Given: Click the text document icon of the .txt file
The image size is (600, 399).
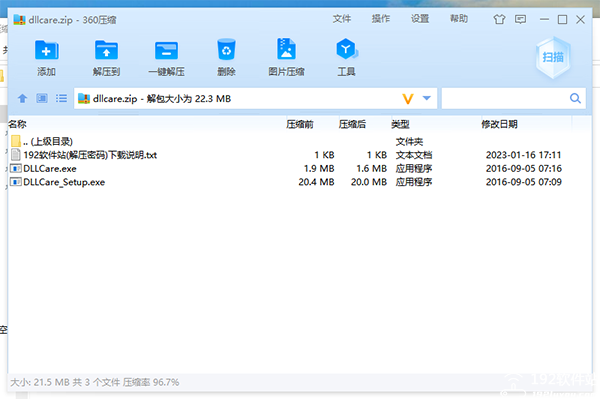Looking at the screenshot, I should pos(16,155).
